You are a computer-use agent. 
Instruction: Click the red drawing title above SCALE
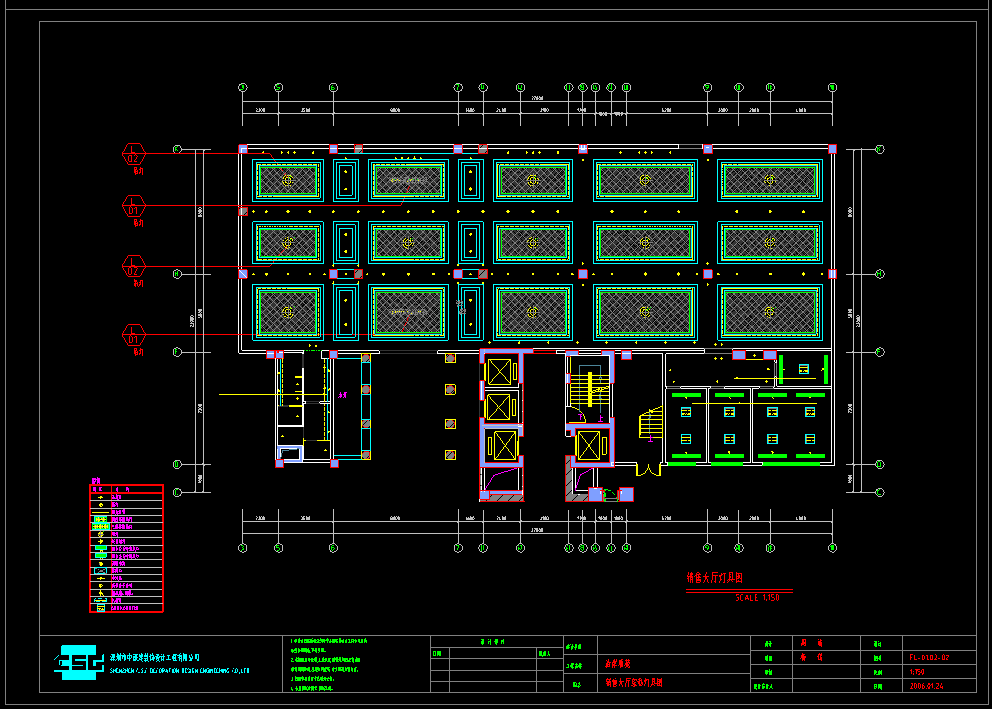coord(713,578)
